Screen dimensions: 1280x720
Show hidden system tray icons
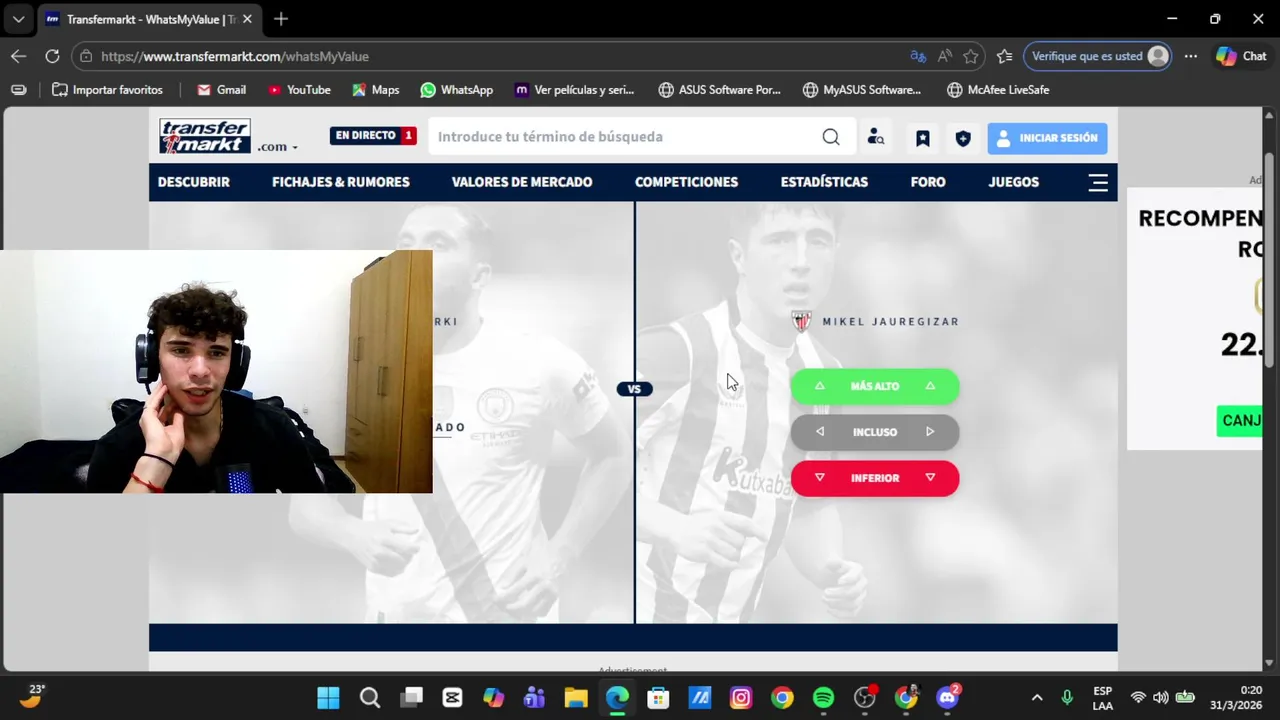1037,698
